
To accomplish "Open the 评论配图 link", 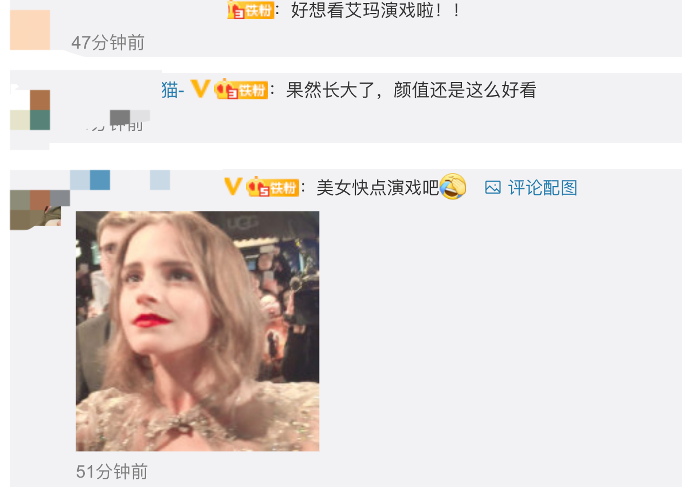I will pyautogui.click(x=542, y=188).
